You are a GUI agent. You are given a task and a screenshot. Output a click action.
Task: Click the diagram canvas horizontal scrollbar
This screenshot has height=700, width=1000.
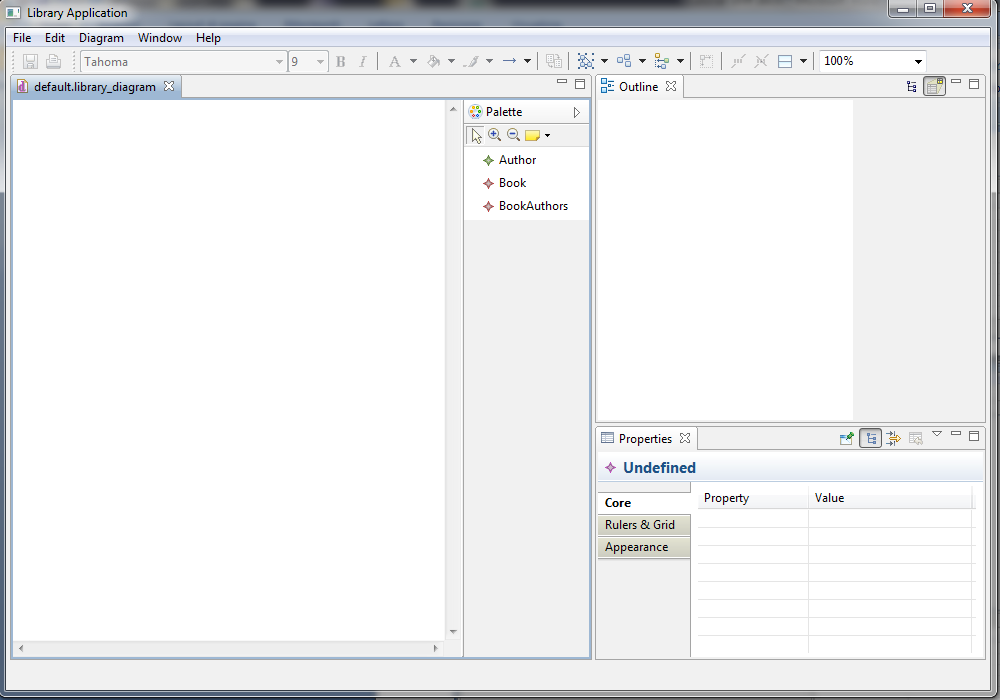pos(227,648)
